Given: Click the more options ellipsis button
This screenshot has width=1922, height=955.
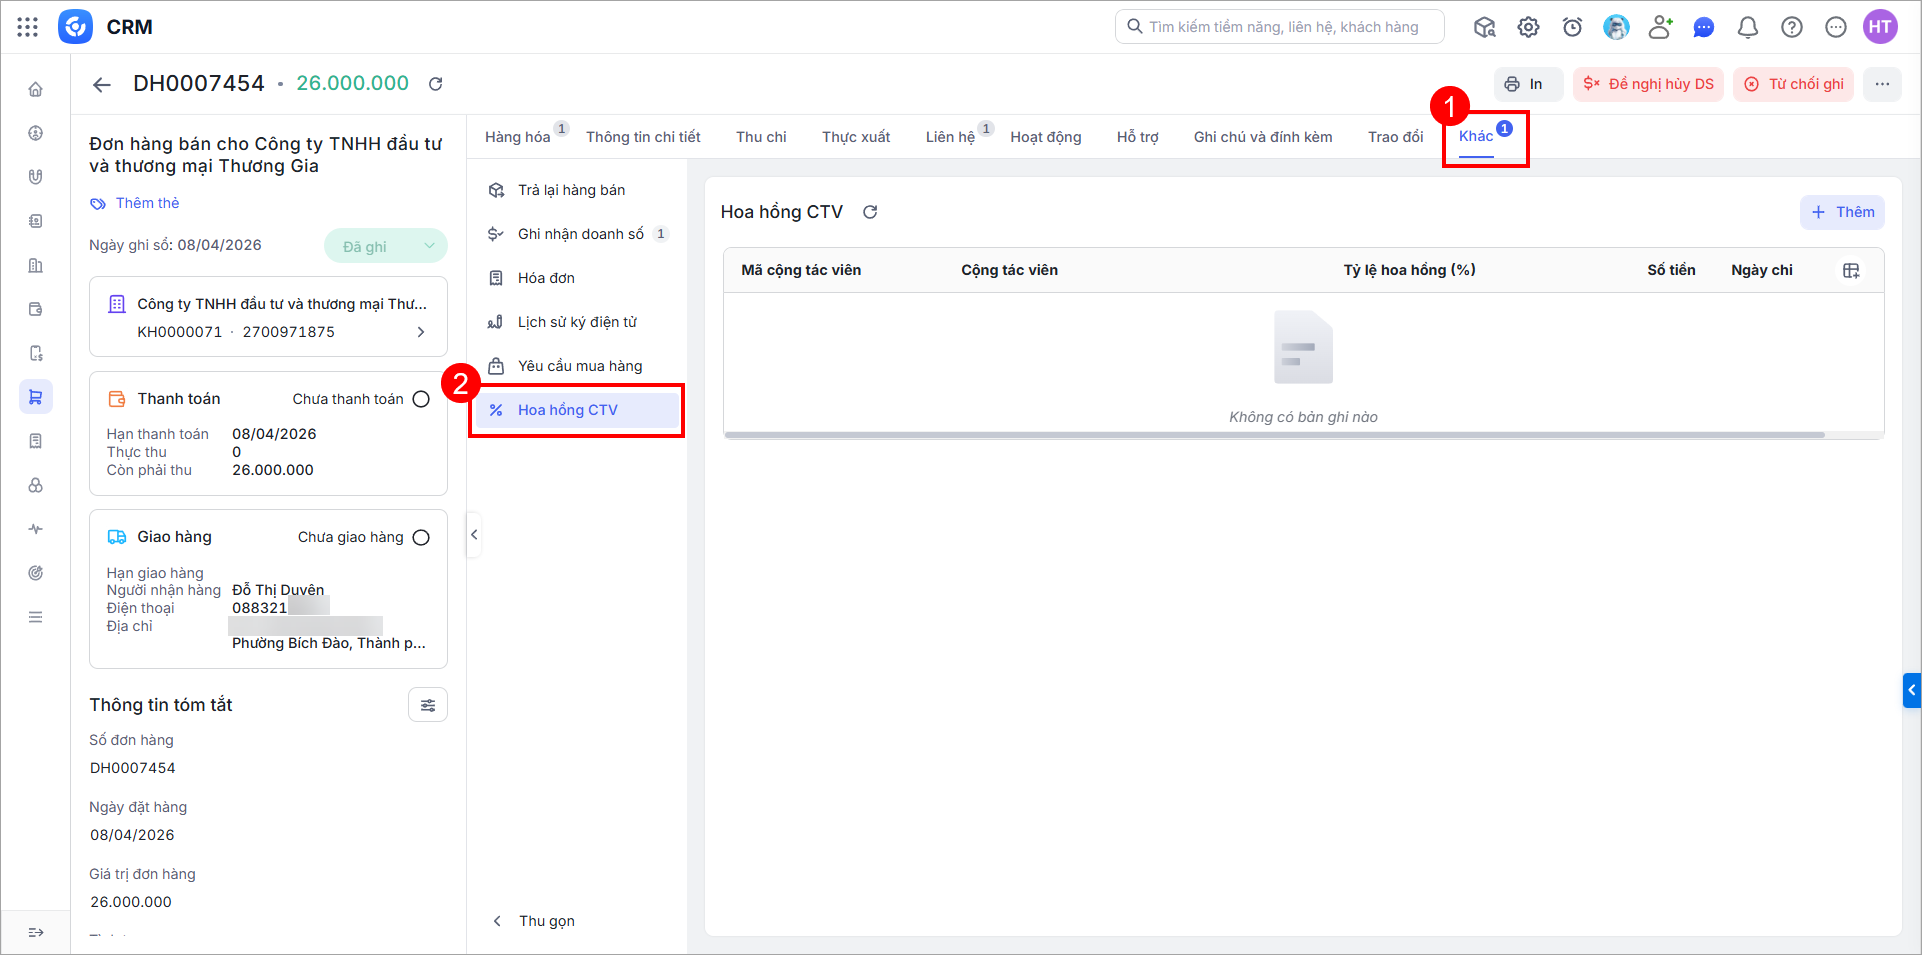Looking at the screenshot, I should (1882, 84).
